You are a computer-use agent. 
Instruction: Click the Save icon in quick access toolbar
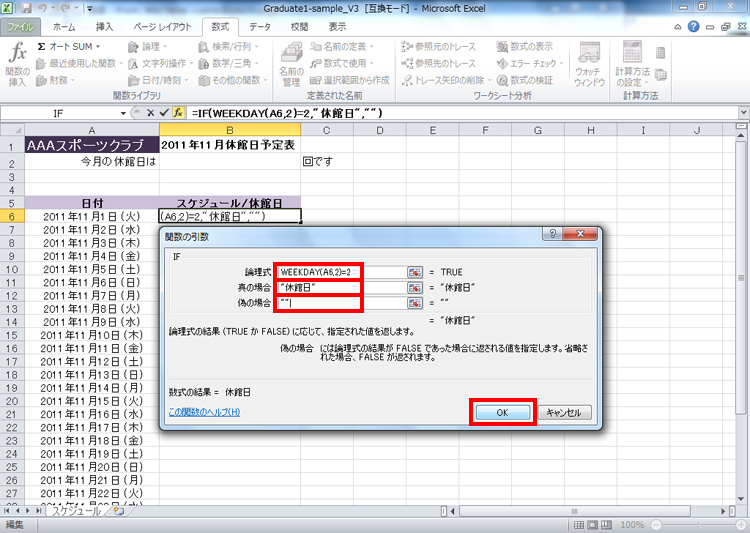coord(26,8)
